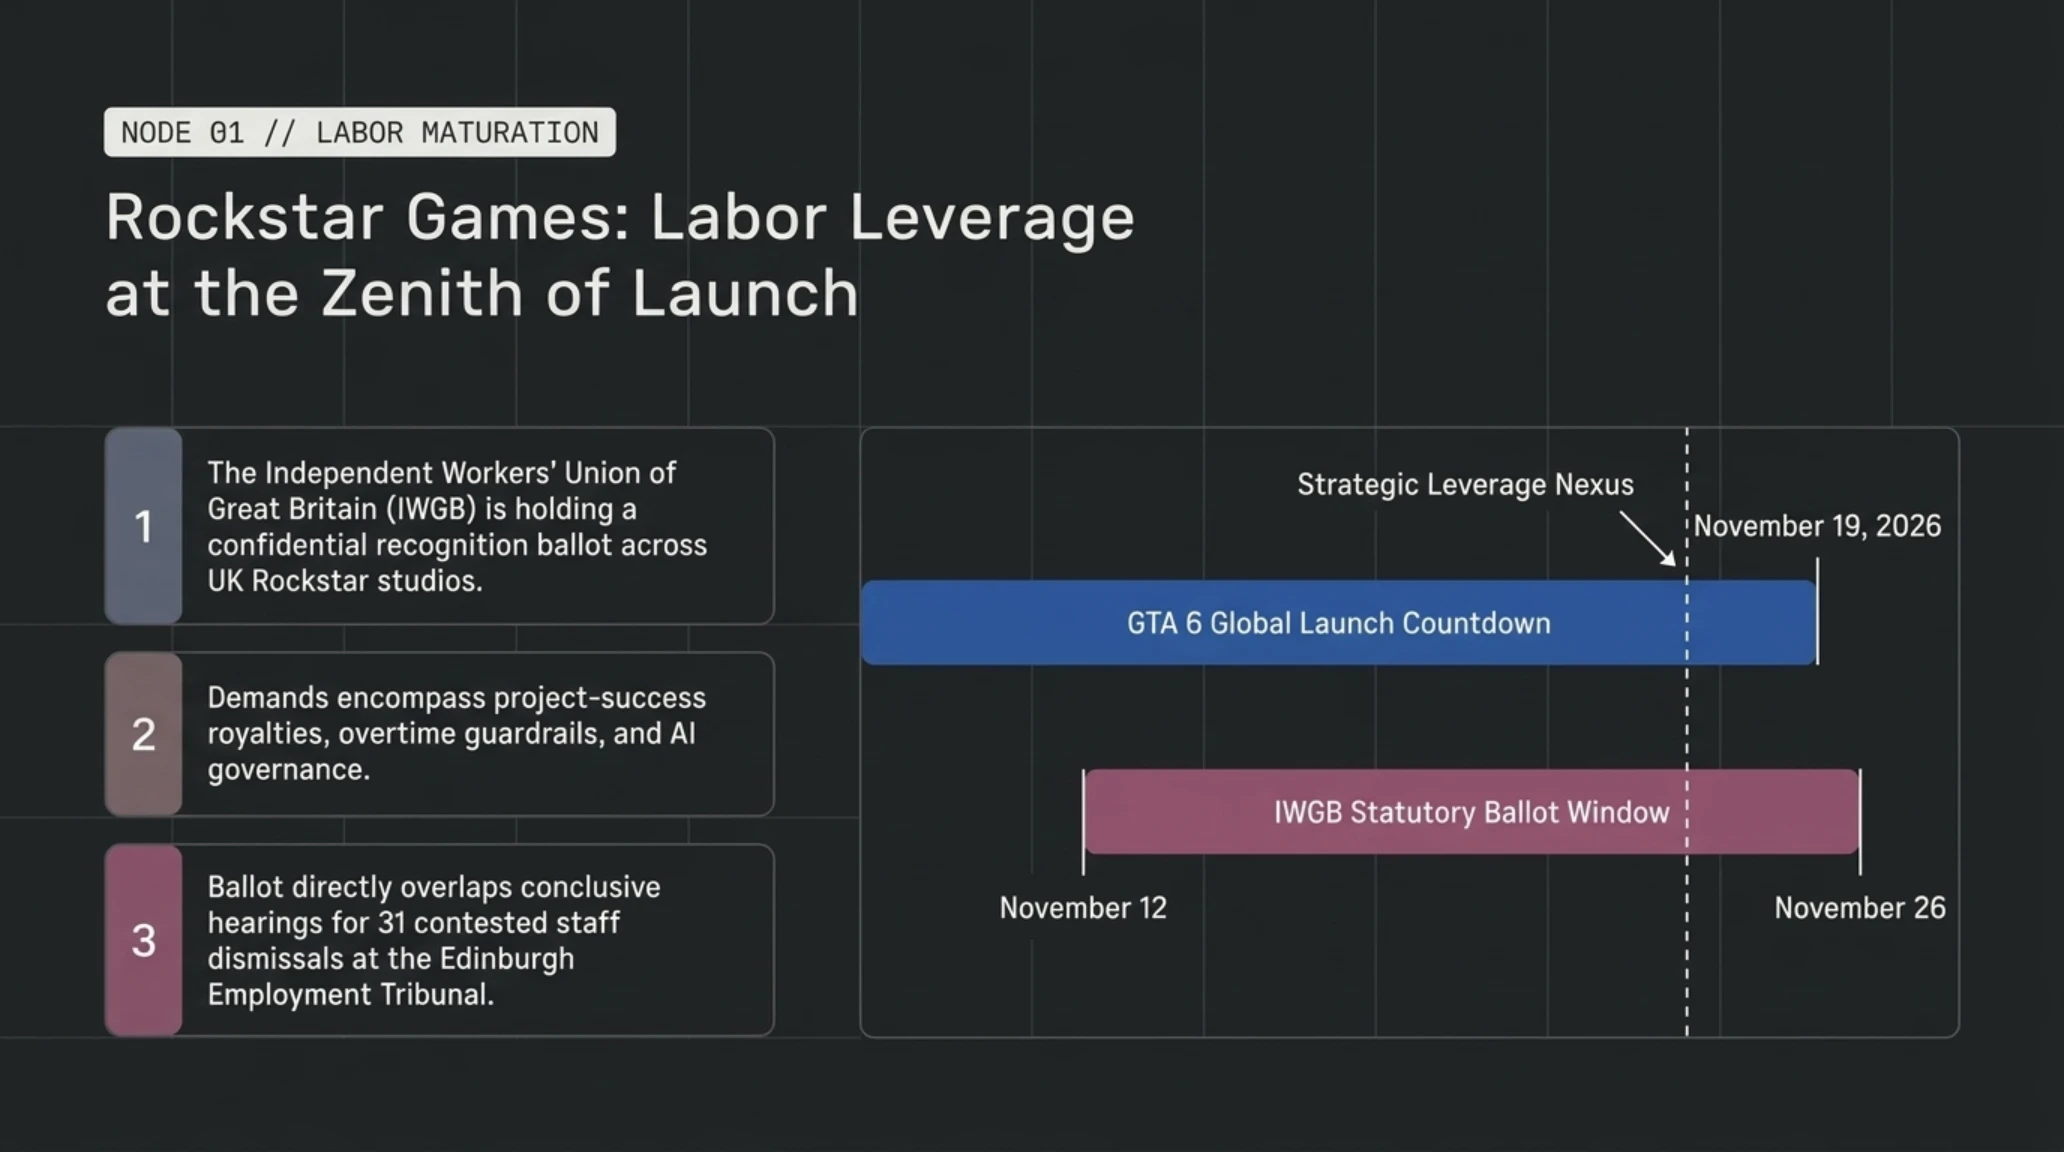This screenshot has width=2064, height=1152.
Task: Open the IWGB recognition ballot card text
Action: click(457, 526)
